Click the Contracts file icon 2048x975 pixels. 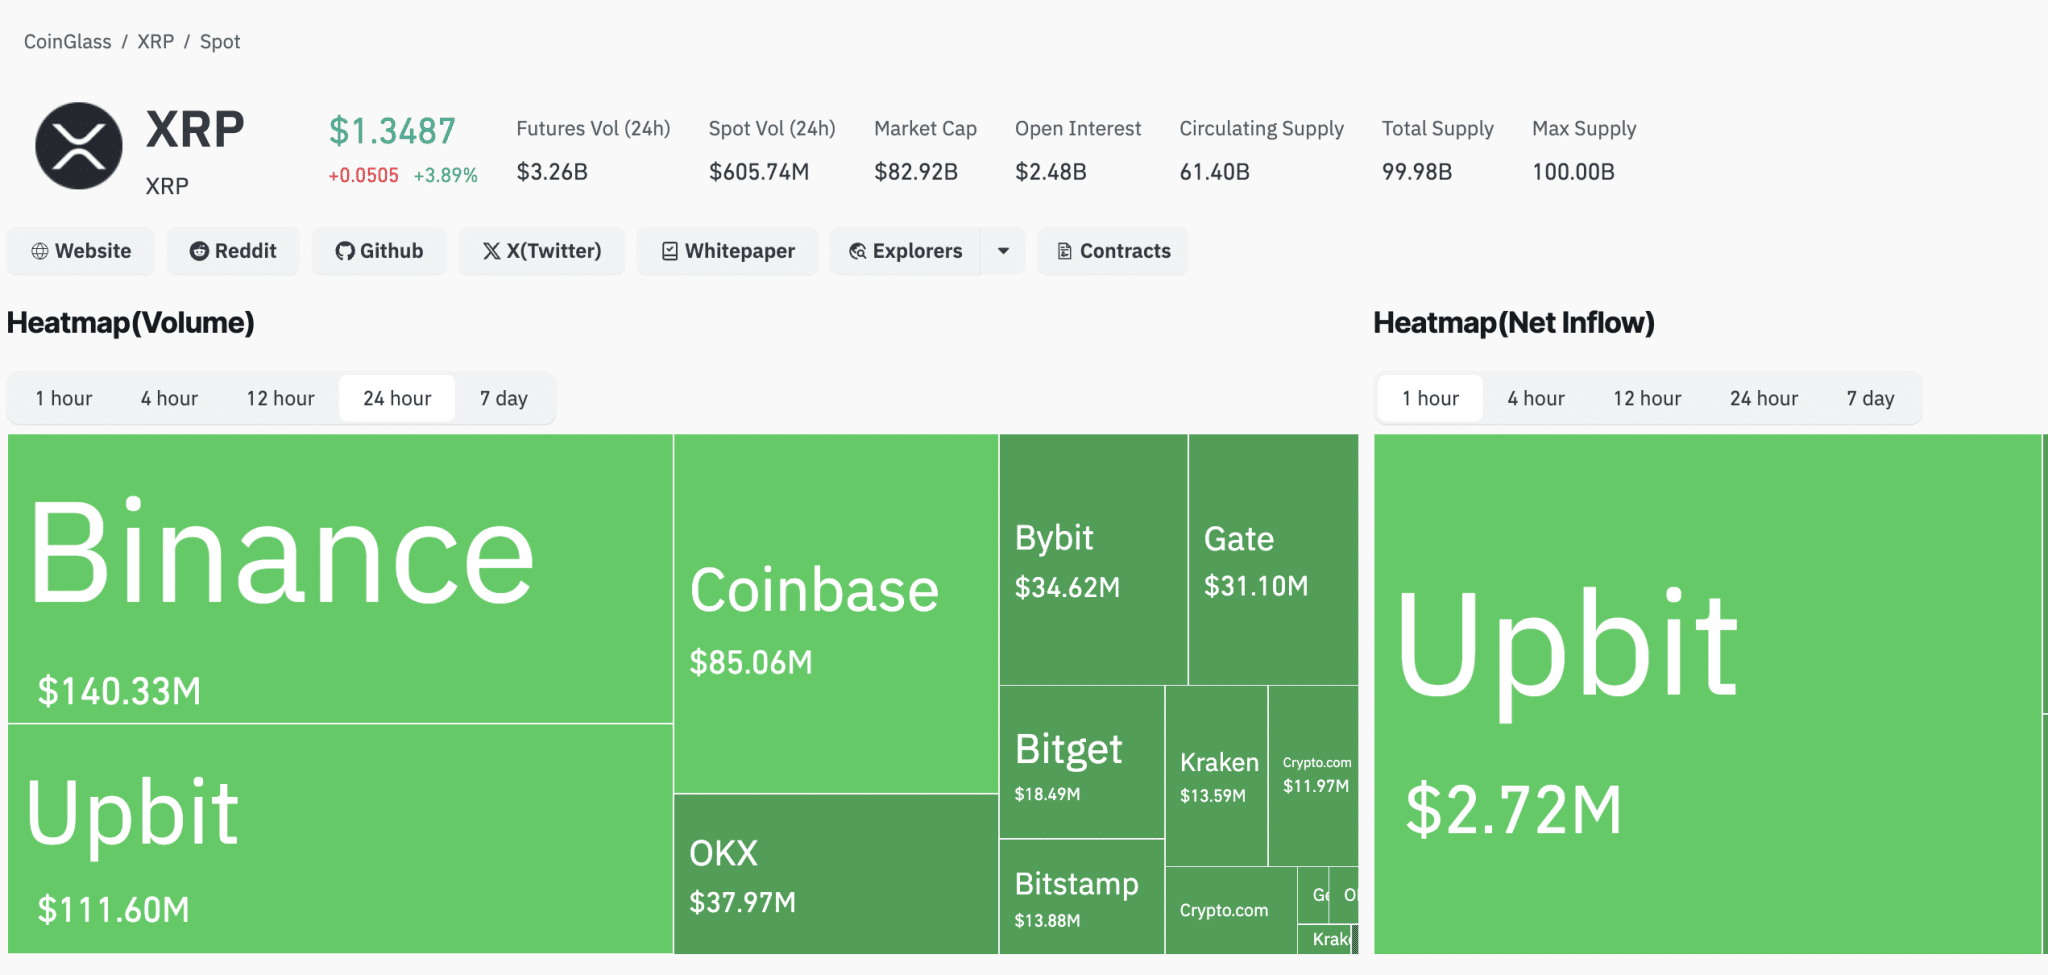pos(1065,251)
